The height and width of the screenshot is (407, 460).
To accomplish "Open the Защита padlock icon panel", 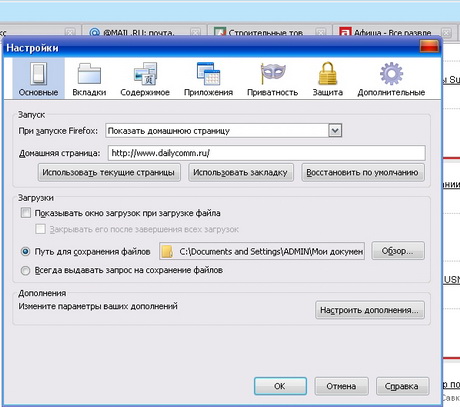I will pyautogui.click(x=328, y=74).
